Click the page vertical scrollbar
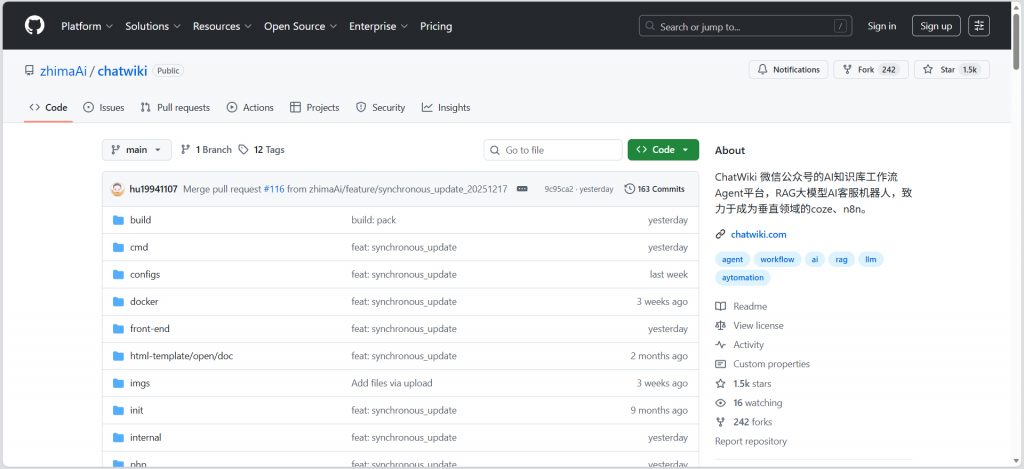1024x469 pixels. [1017, 250]
